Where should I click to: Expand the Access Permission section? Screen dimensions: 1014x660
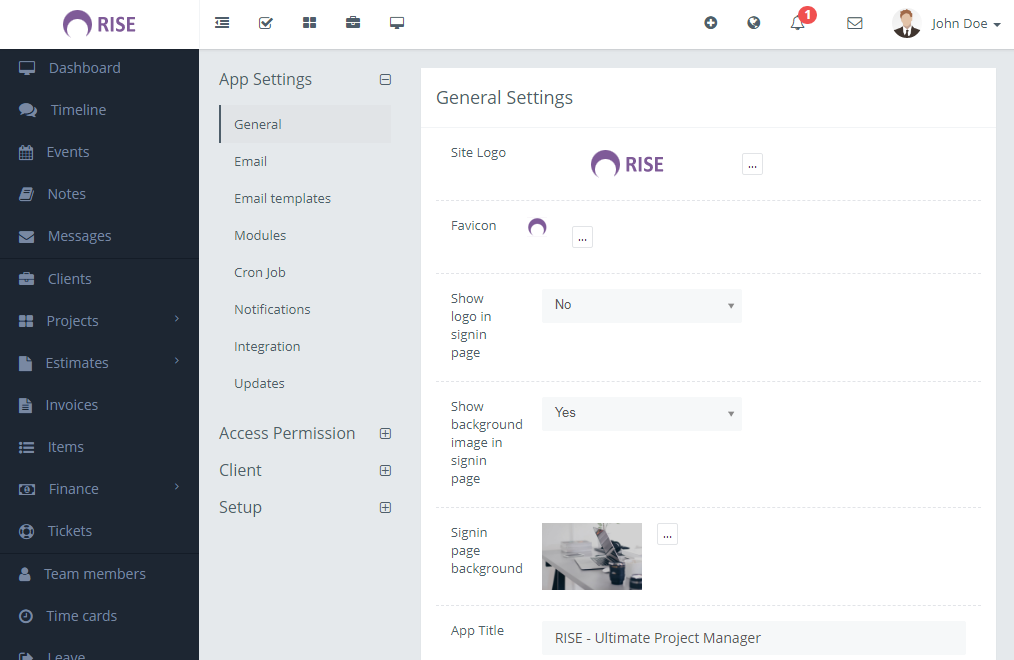click(x=385, y=434)
